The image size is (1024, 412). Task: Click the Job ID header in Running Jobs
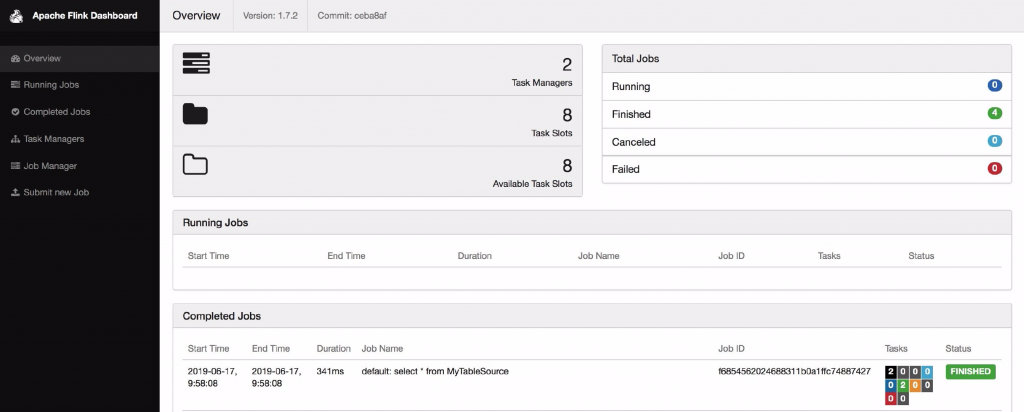pos(731,256)
